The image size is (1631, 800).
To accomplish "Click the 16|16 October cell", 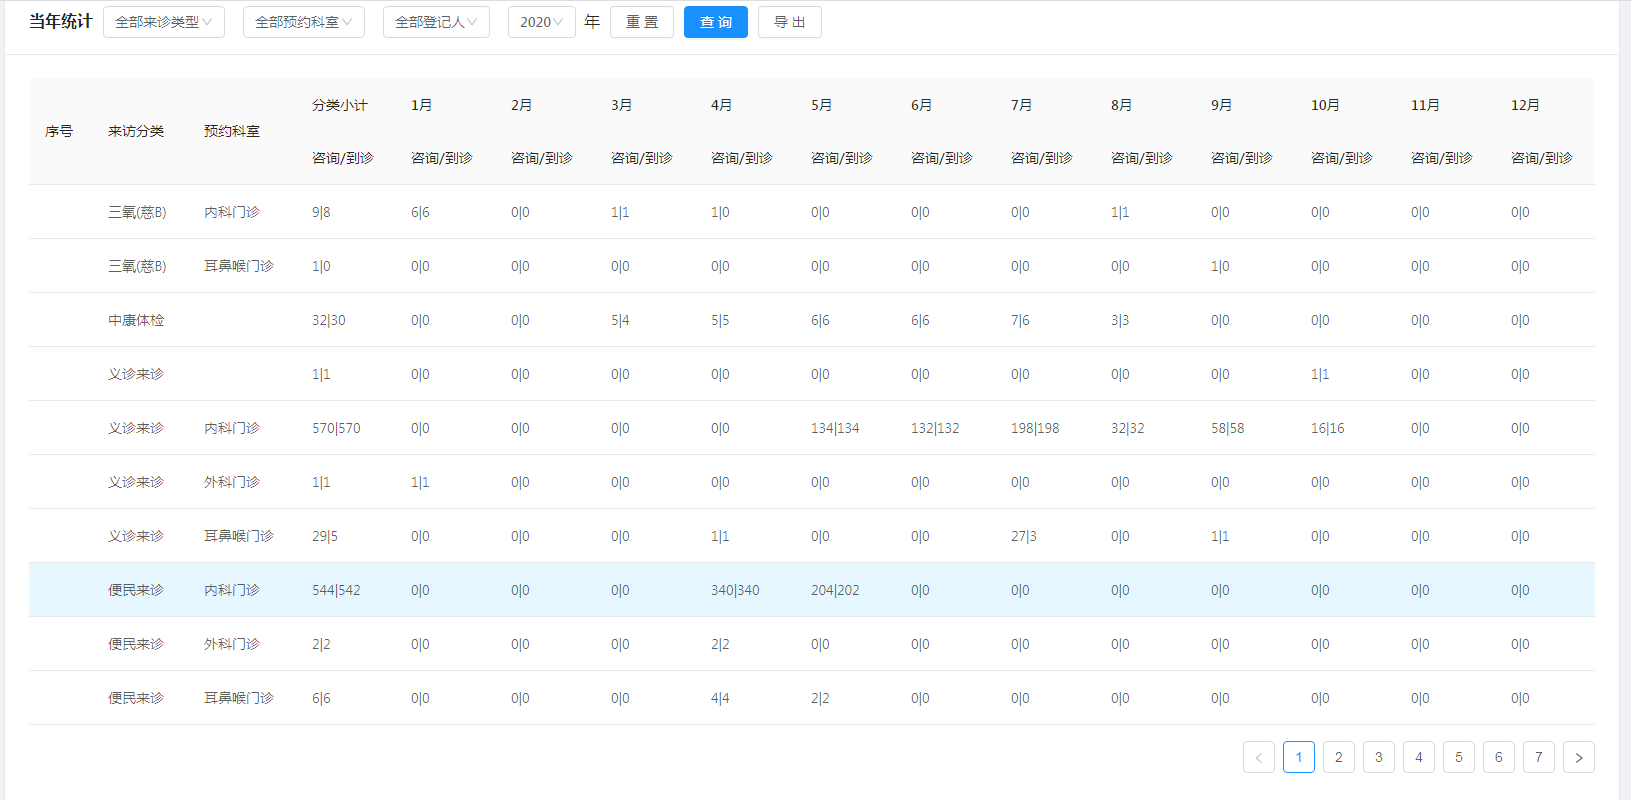I will (1328, 428).
